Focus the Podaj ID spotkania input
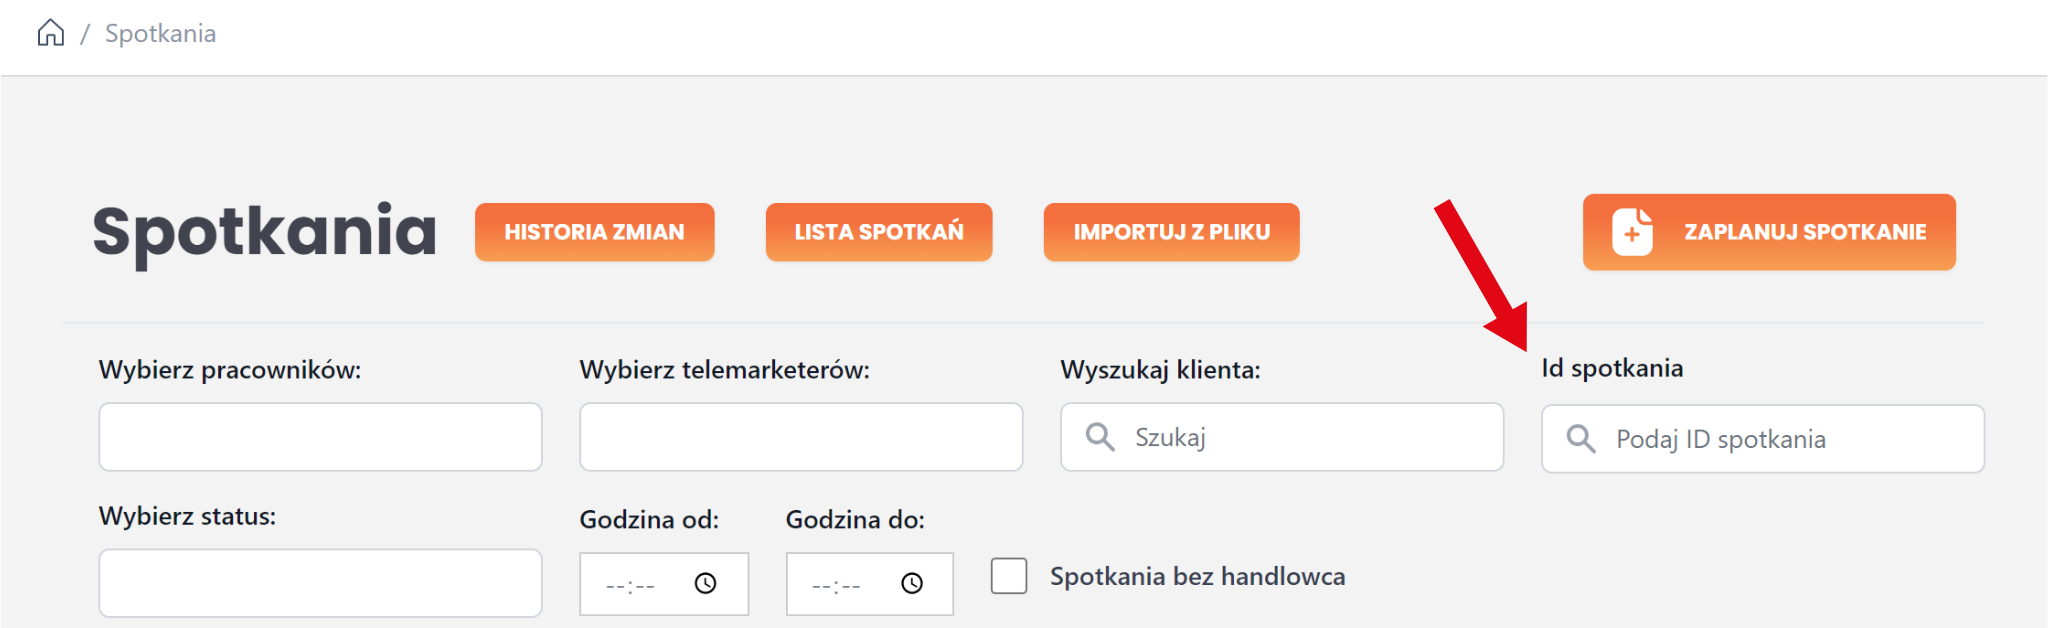2048x628 pixels. pyautogui.click(x=1780, y=439)
